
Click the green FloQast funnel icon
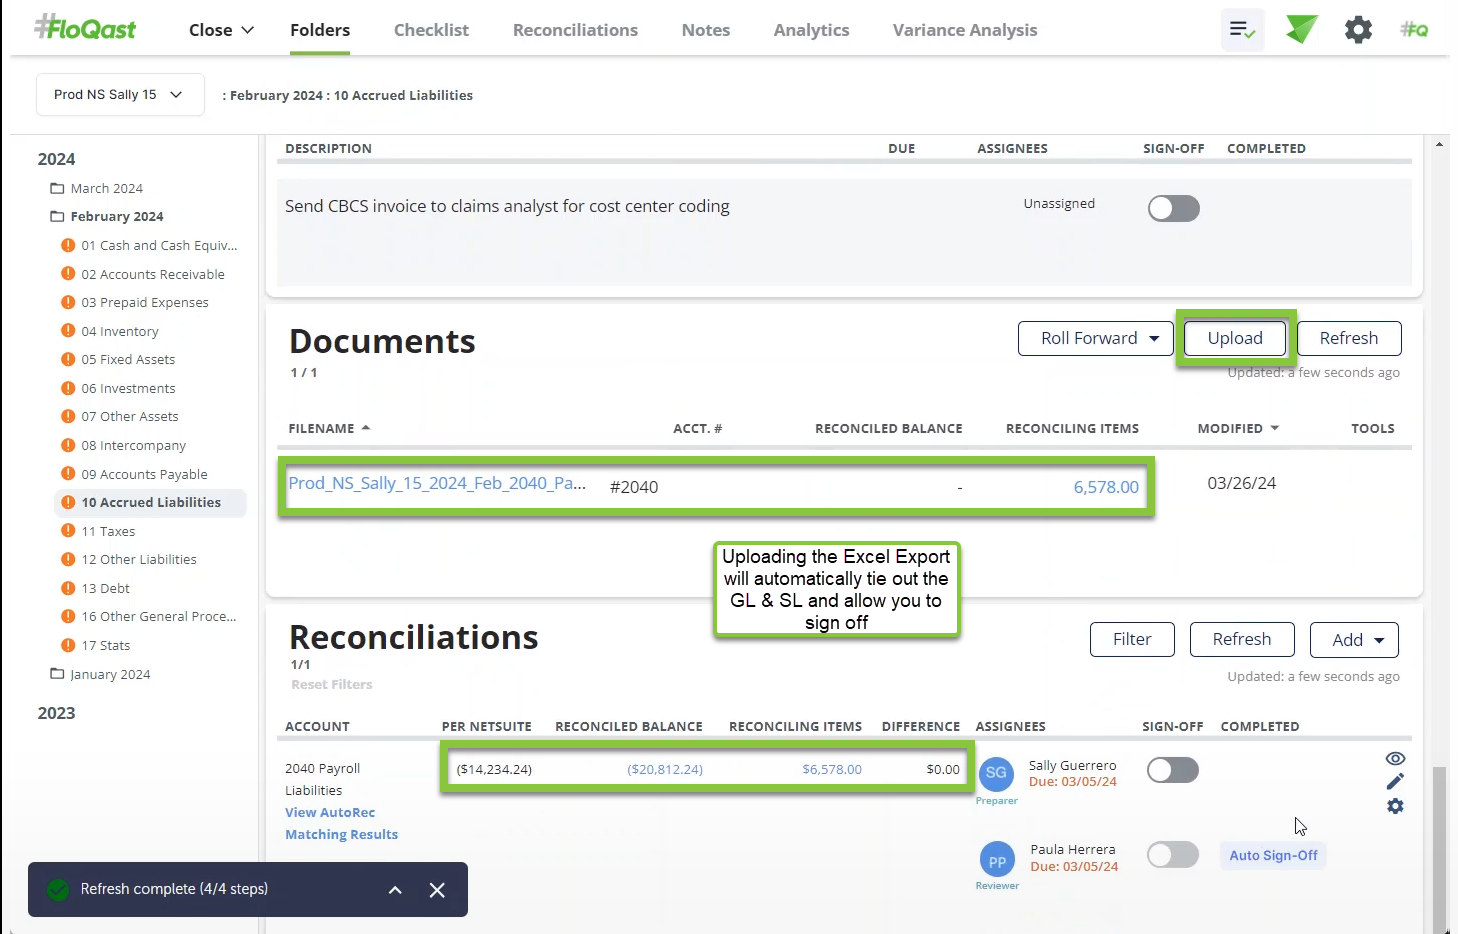1301,30
